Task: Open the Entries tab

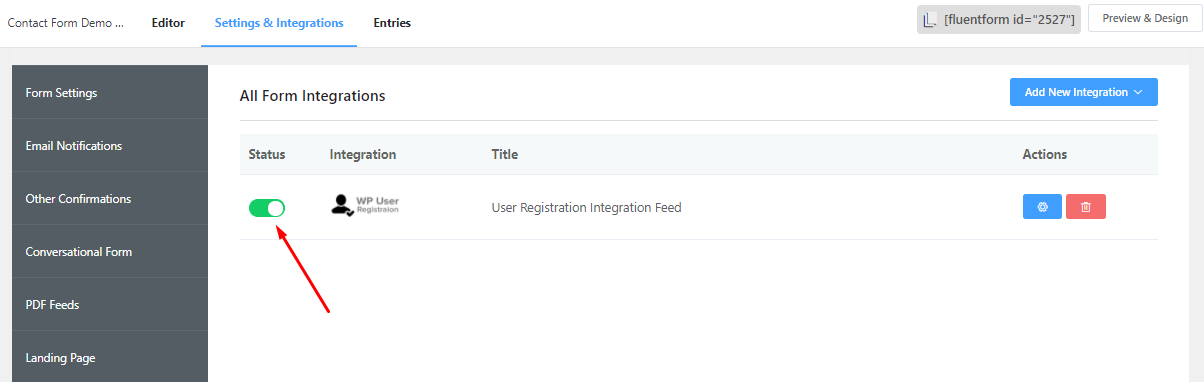Action: [392, 23]
